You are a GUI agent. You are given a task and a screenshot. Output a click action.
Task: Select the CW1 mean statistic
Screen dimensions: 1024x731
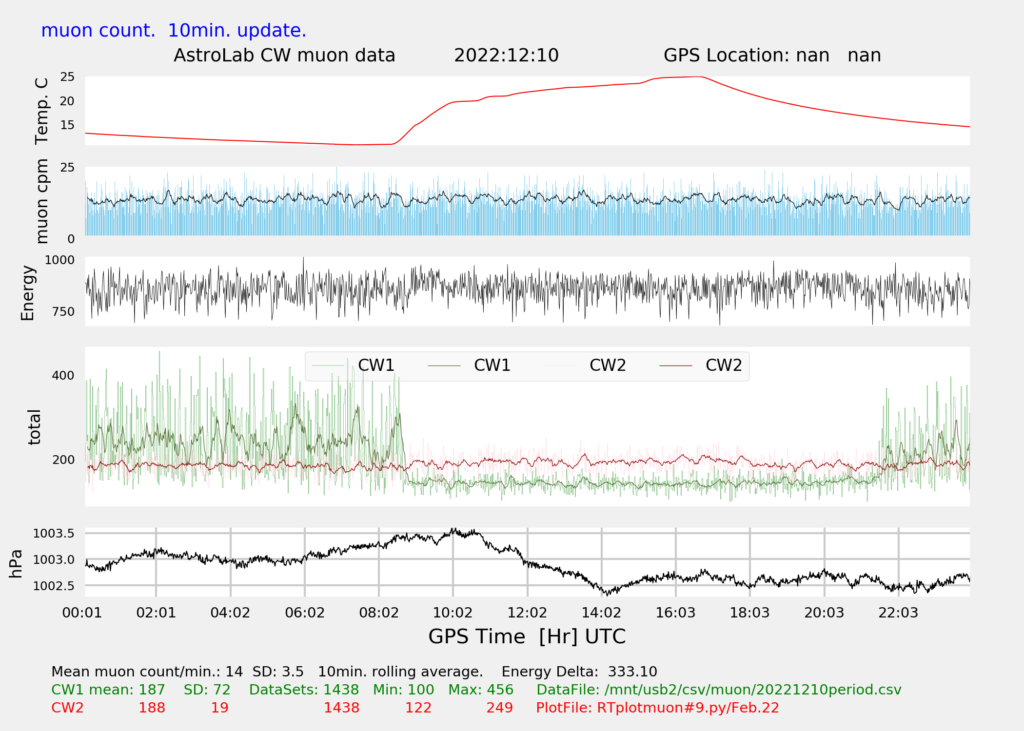[x=109, y=690]
